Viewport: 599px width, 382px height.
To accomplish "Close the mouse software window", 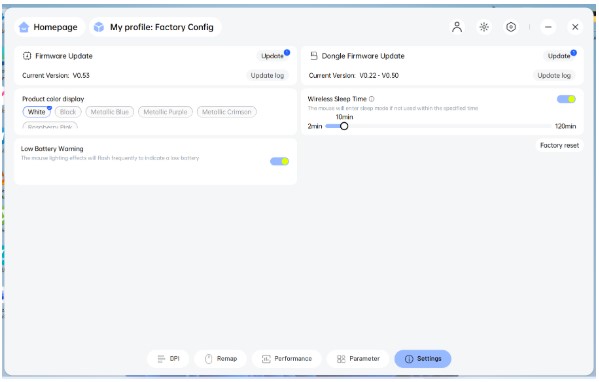I will (575, 27).
